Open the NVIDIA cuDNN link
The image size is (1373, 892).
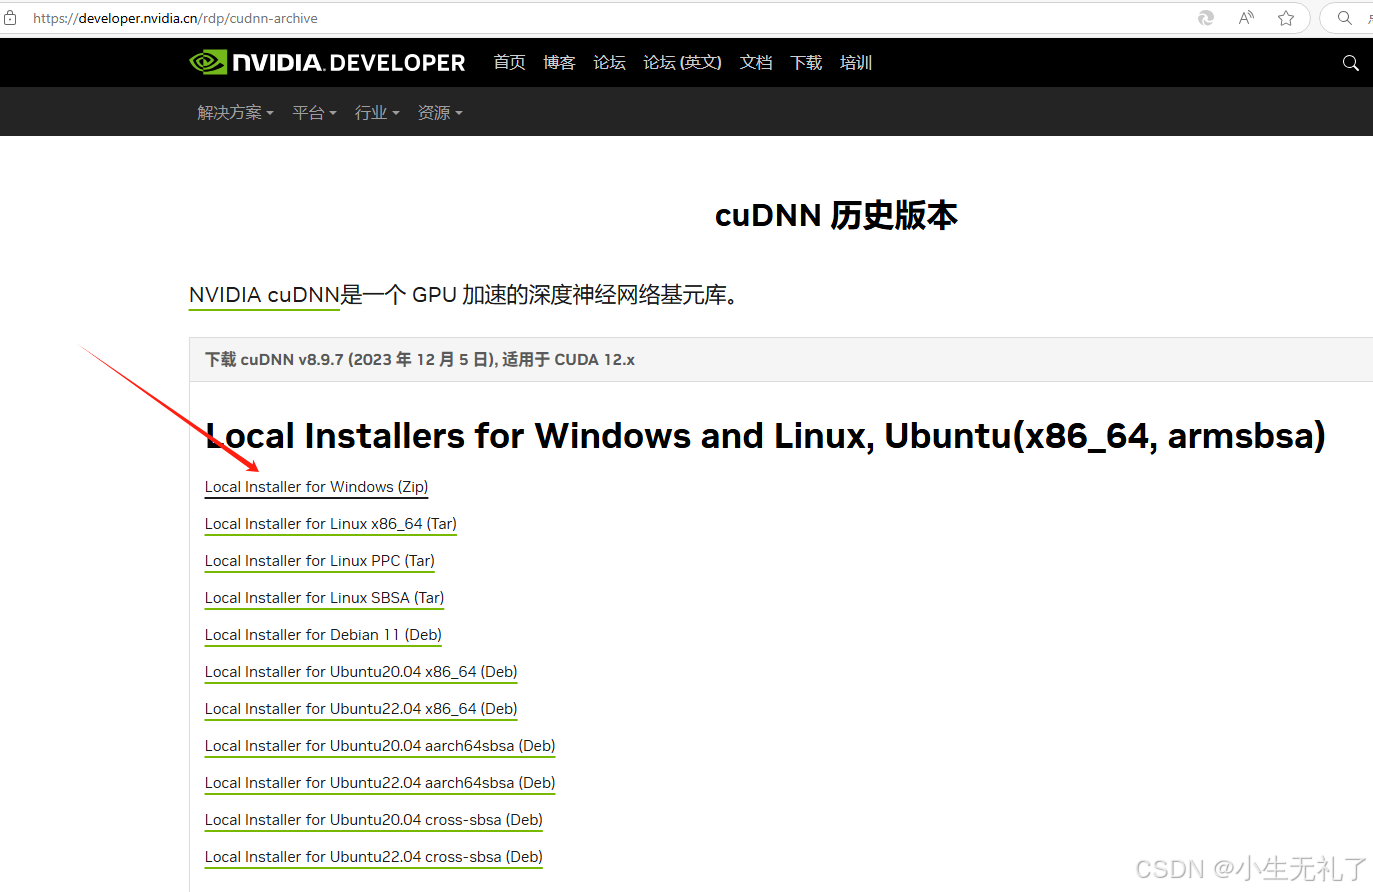263,295
